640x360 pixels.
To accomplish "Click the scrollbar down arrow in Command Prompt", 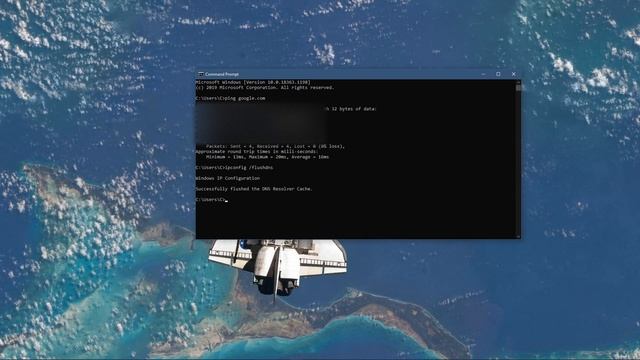I will click(518, 236).
